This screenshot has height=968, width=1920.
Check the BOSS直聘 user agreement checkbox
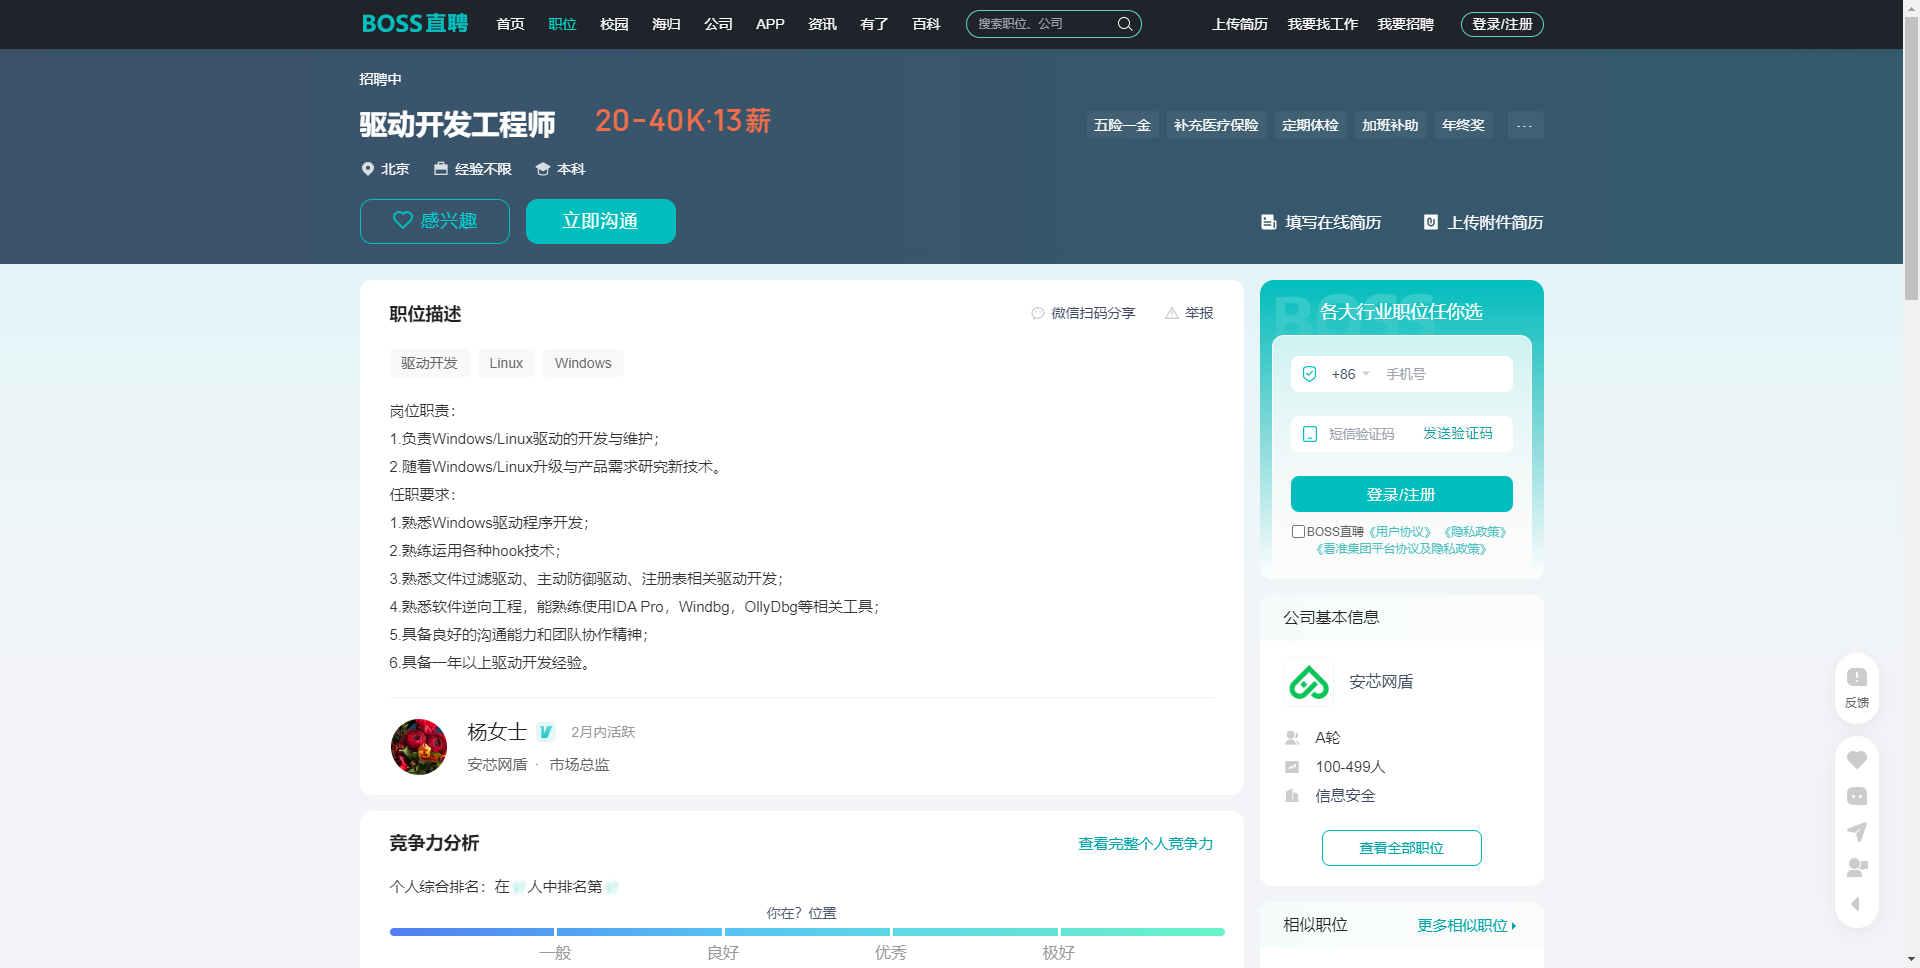pyautogui.click(x=1298, y=532)
